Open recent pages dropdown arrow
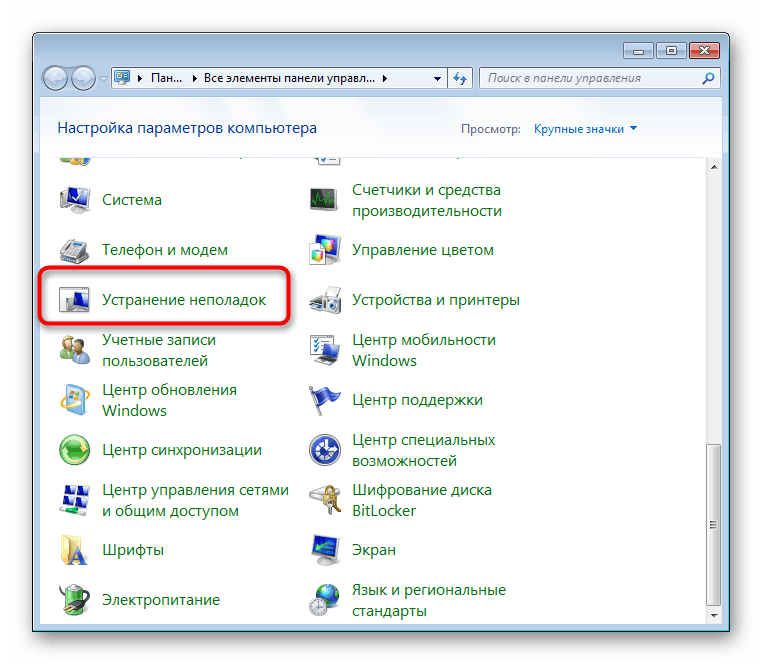Viewport: 762px width, 664px height. pyautogui.click(x=103, y=78)
